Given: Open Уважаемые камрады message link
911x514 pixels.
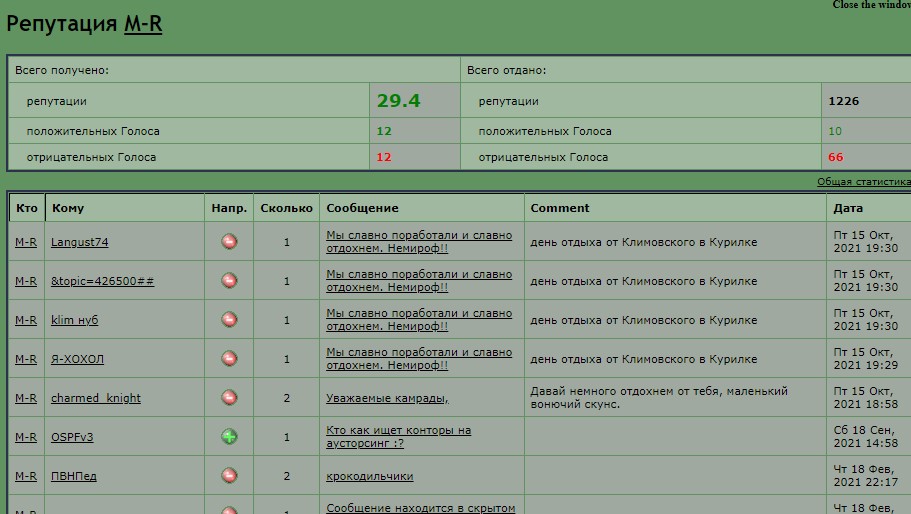Looking at the screenshot, I should pos(388,398).
